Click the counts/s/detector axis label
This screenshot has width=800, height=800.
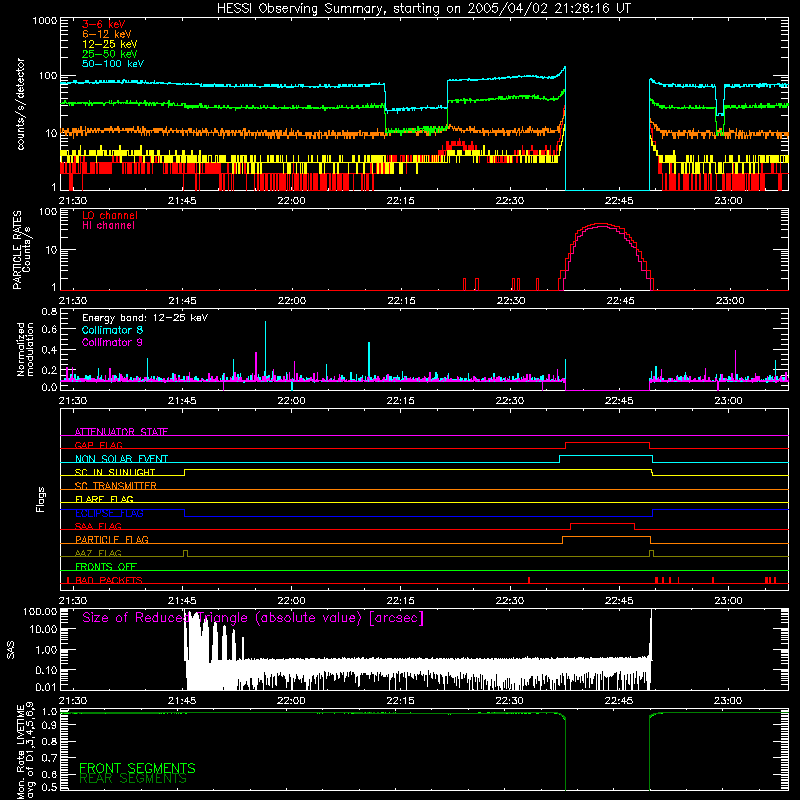(21, 104)
